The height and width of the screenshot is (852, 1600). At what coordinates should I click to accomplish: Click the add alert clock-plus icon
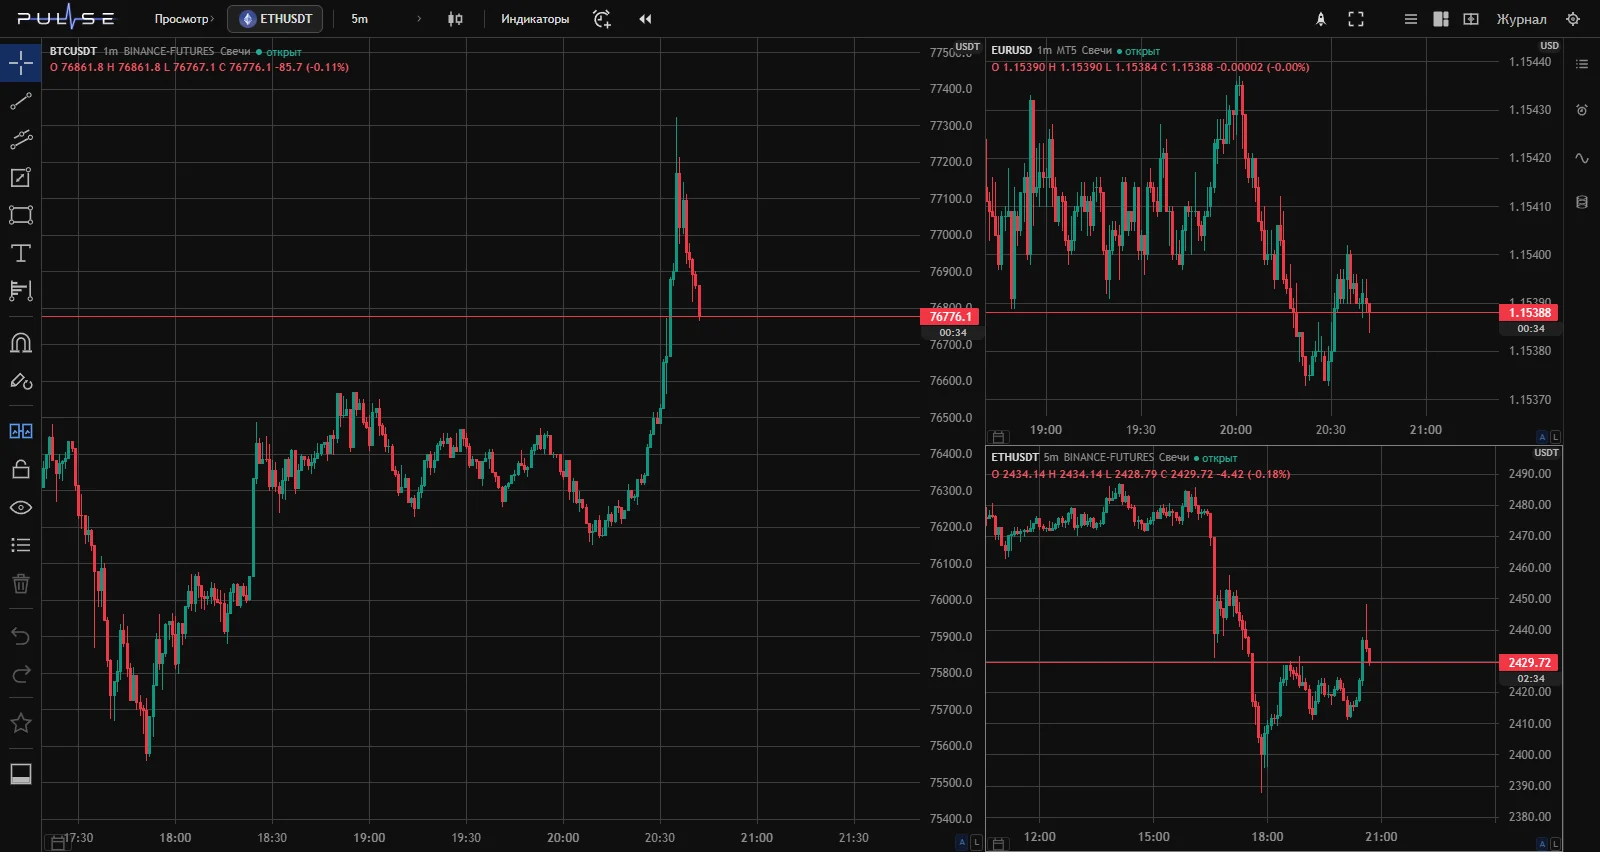click(602, 19)
